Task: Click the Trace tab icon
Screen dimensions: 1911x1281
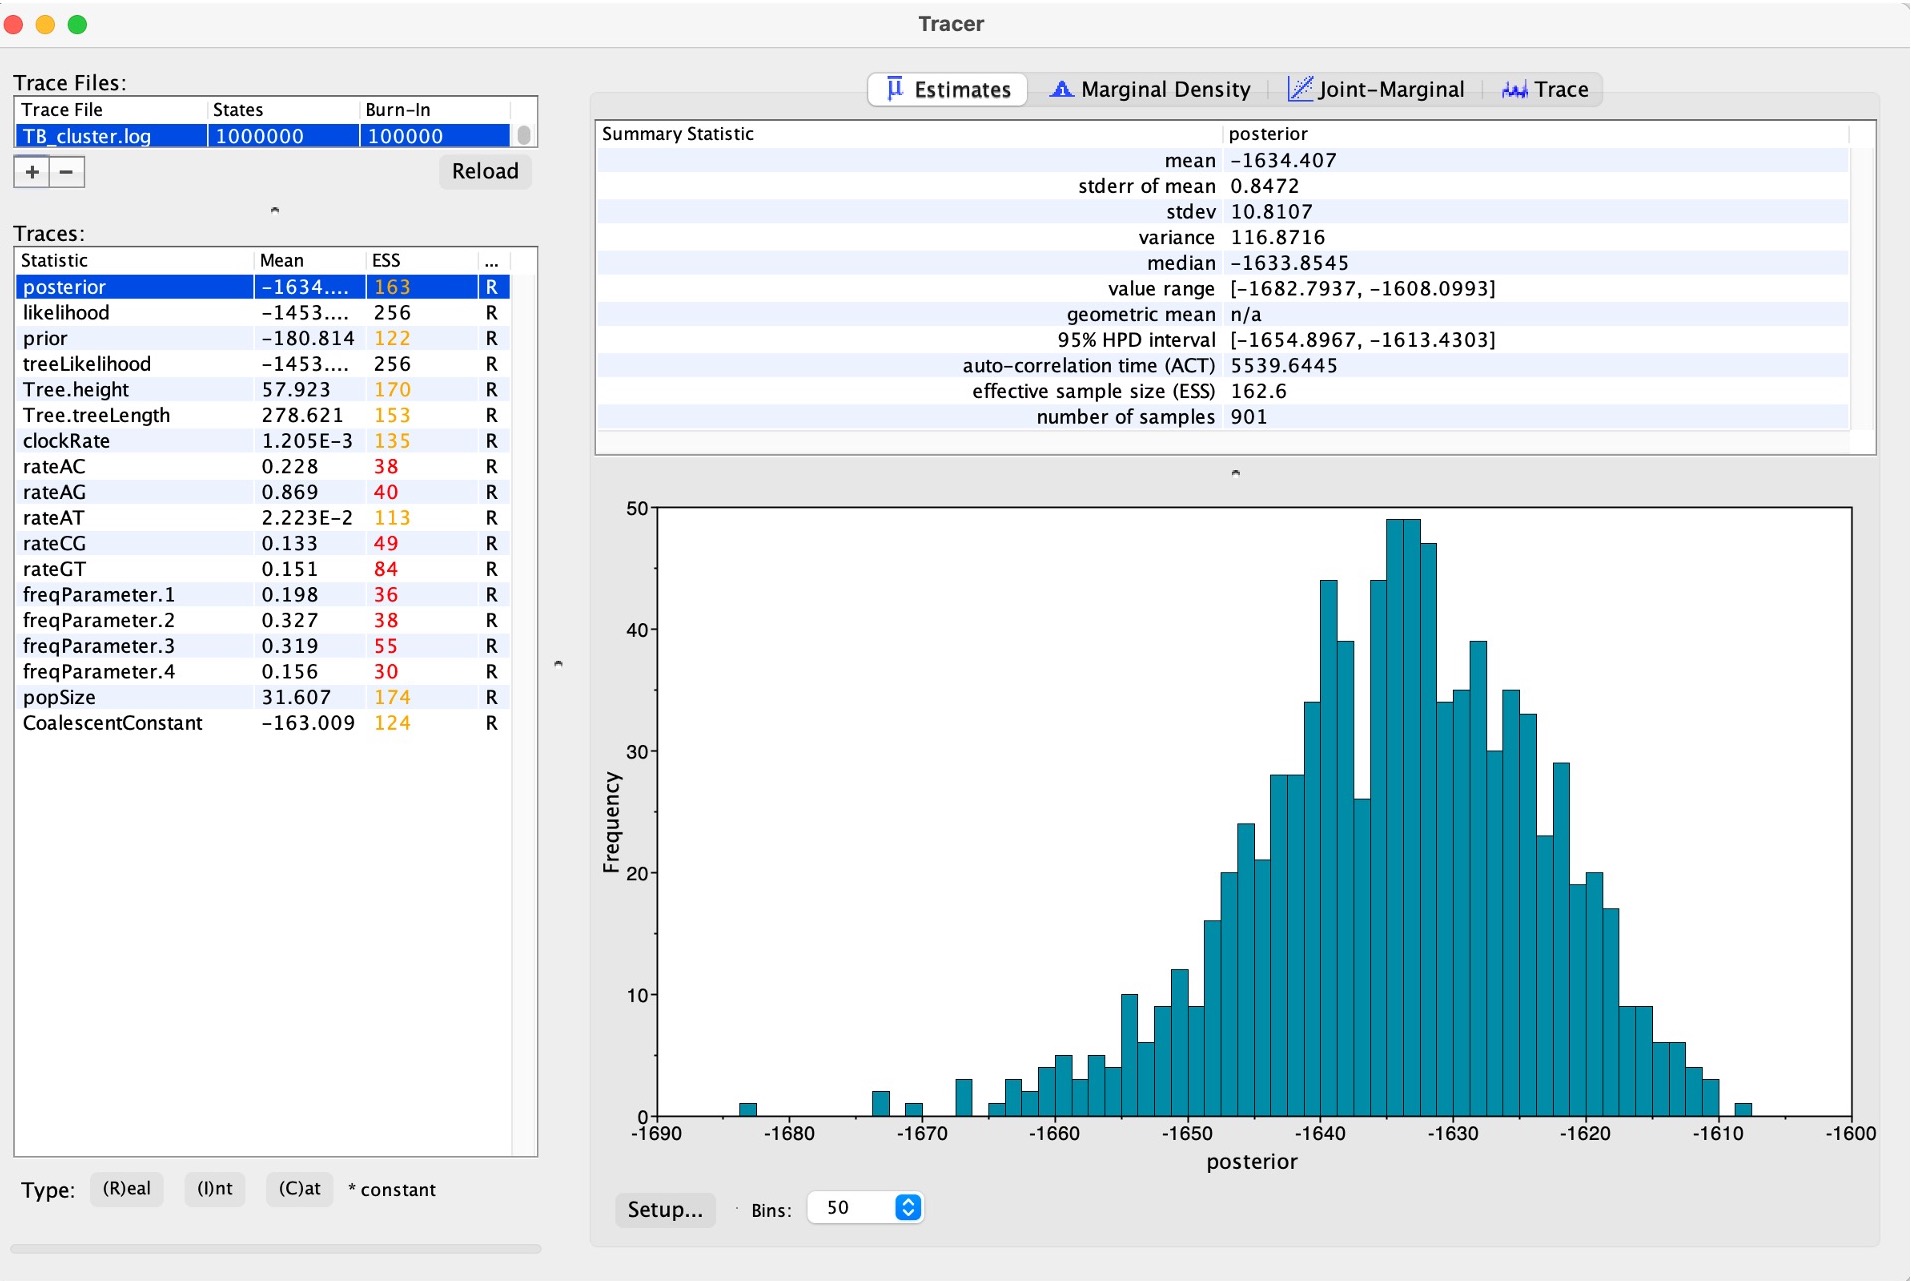Action: (1514, 90)
